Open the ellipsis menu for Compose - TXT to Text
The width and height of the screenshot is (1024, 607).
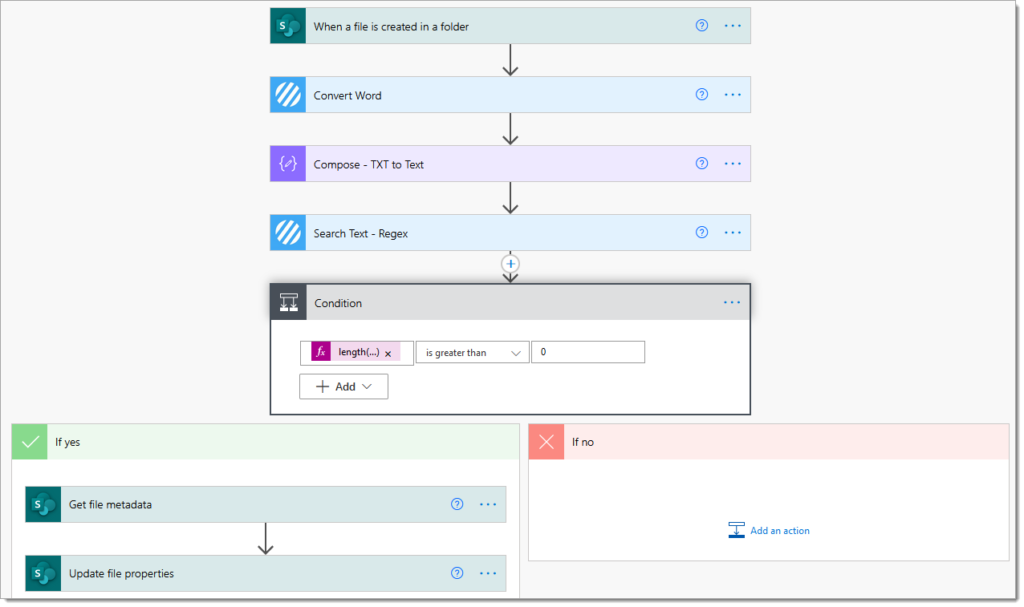click(733, 163)
